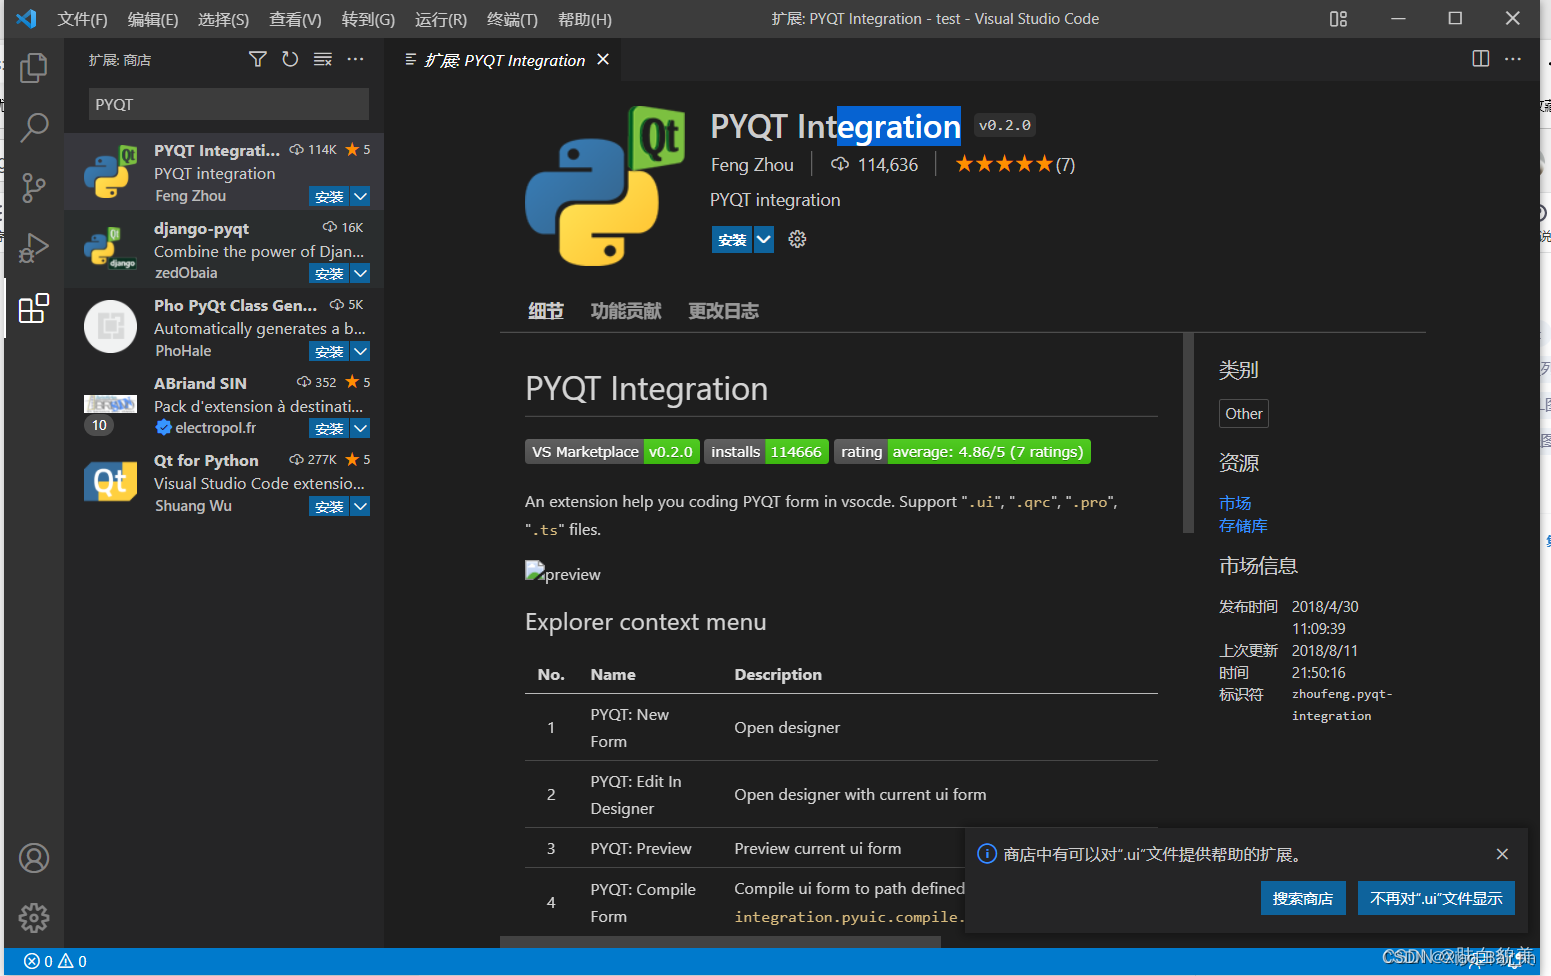This screenshot has height=976, width=1551.
Task: Open the Manage gear in activity bar
Action: (34, 917)
